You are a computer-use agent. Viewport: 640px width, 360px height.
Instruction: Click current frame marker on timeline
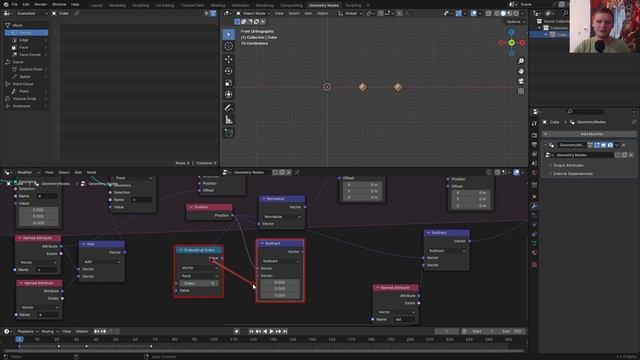[19, 339]
